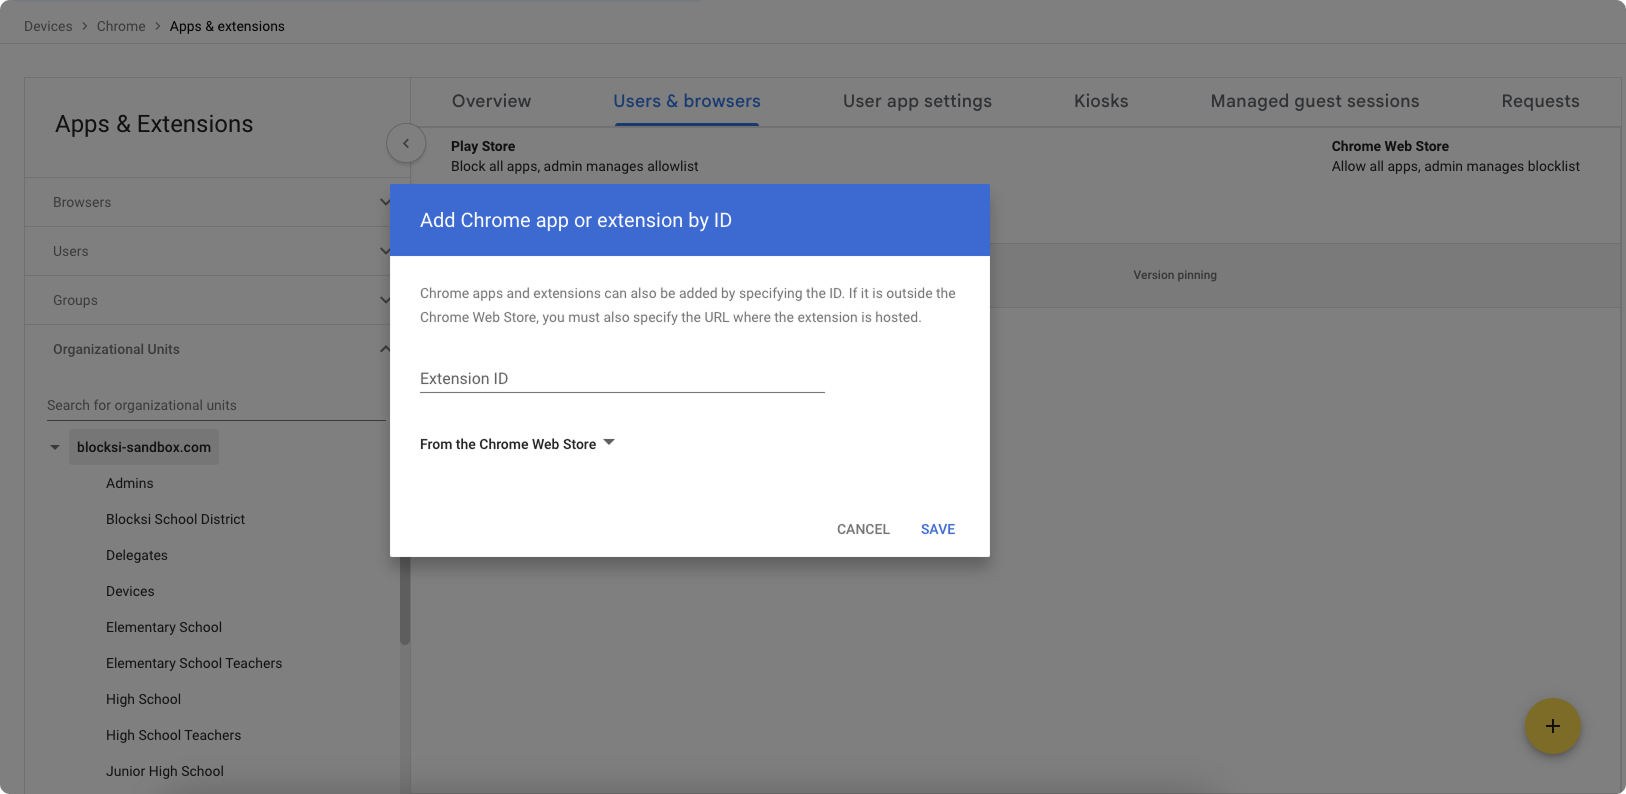Click the Play Store setting text
This screenshot has width=1626, height=794.
point(575,156)
